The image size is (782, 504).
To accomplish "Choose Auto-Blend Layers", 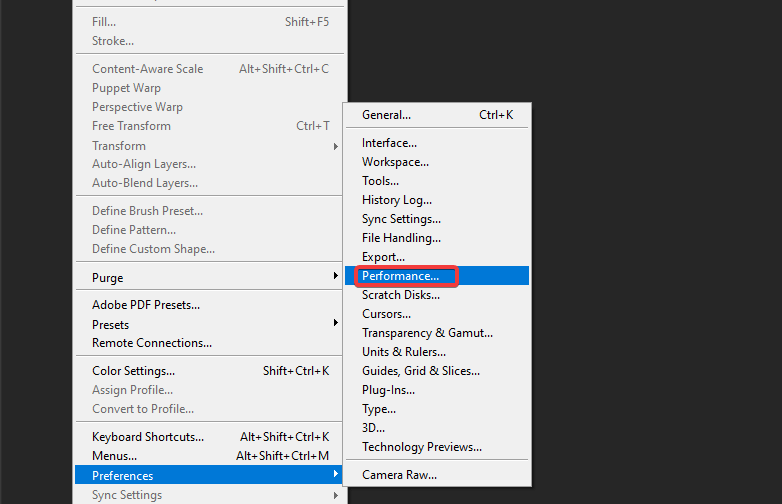I will [x=209, y=183].
